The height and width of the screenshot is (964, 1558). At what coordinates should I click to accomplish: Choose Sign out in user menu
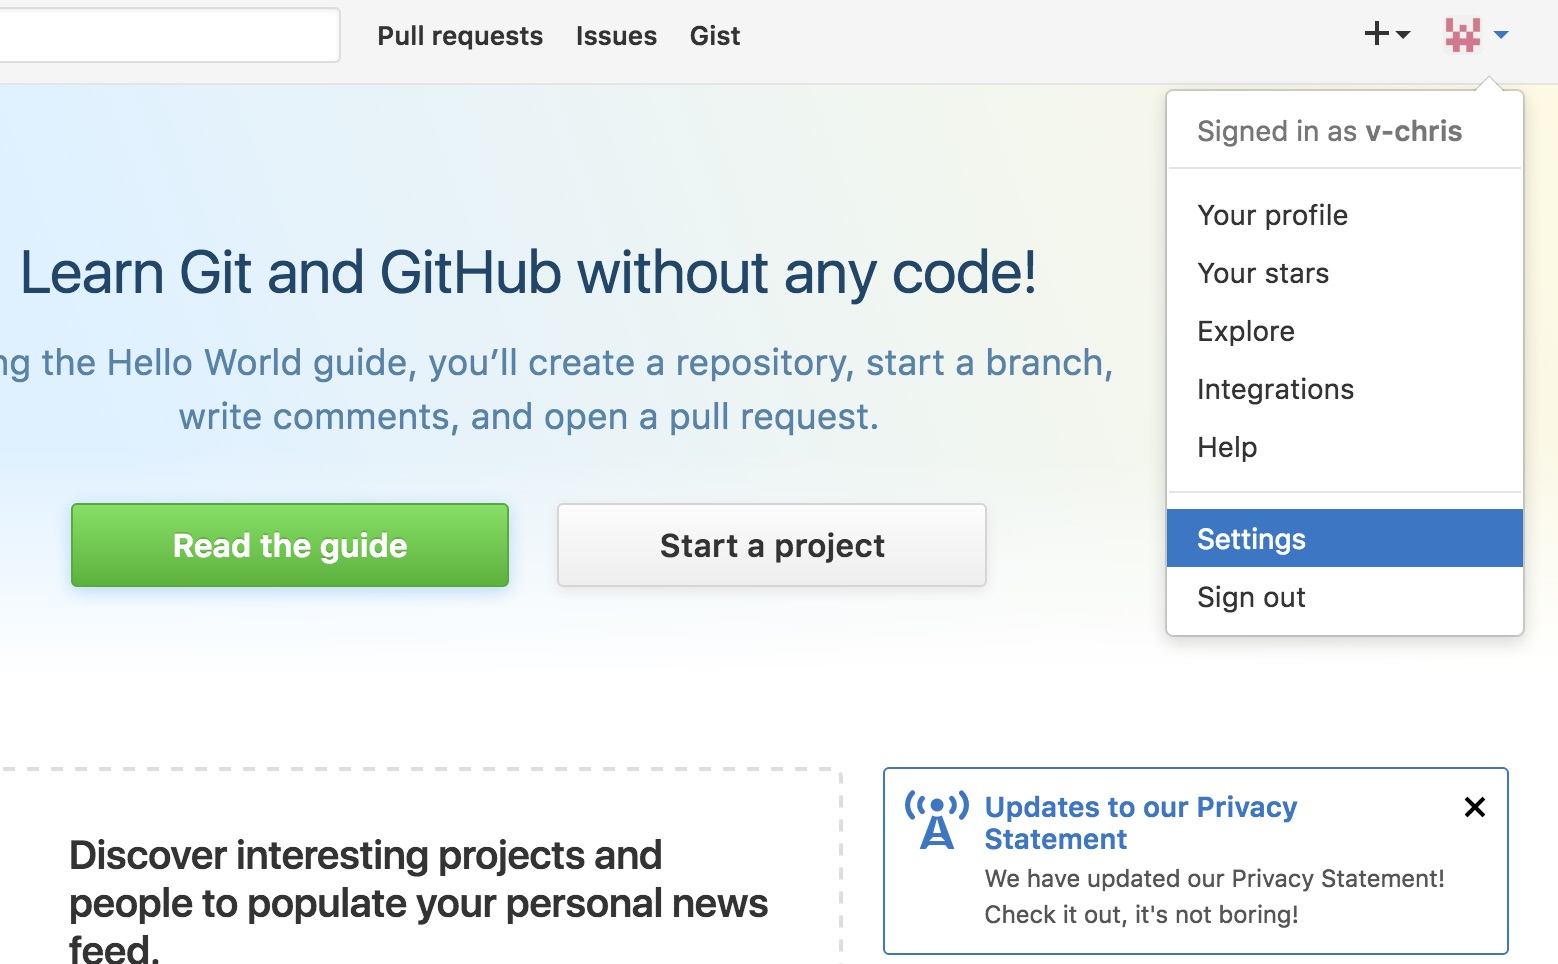(1344, 597)
